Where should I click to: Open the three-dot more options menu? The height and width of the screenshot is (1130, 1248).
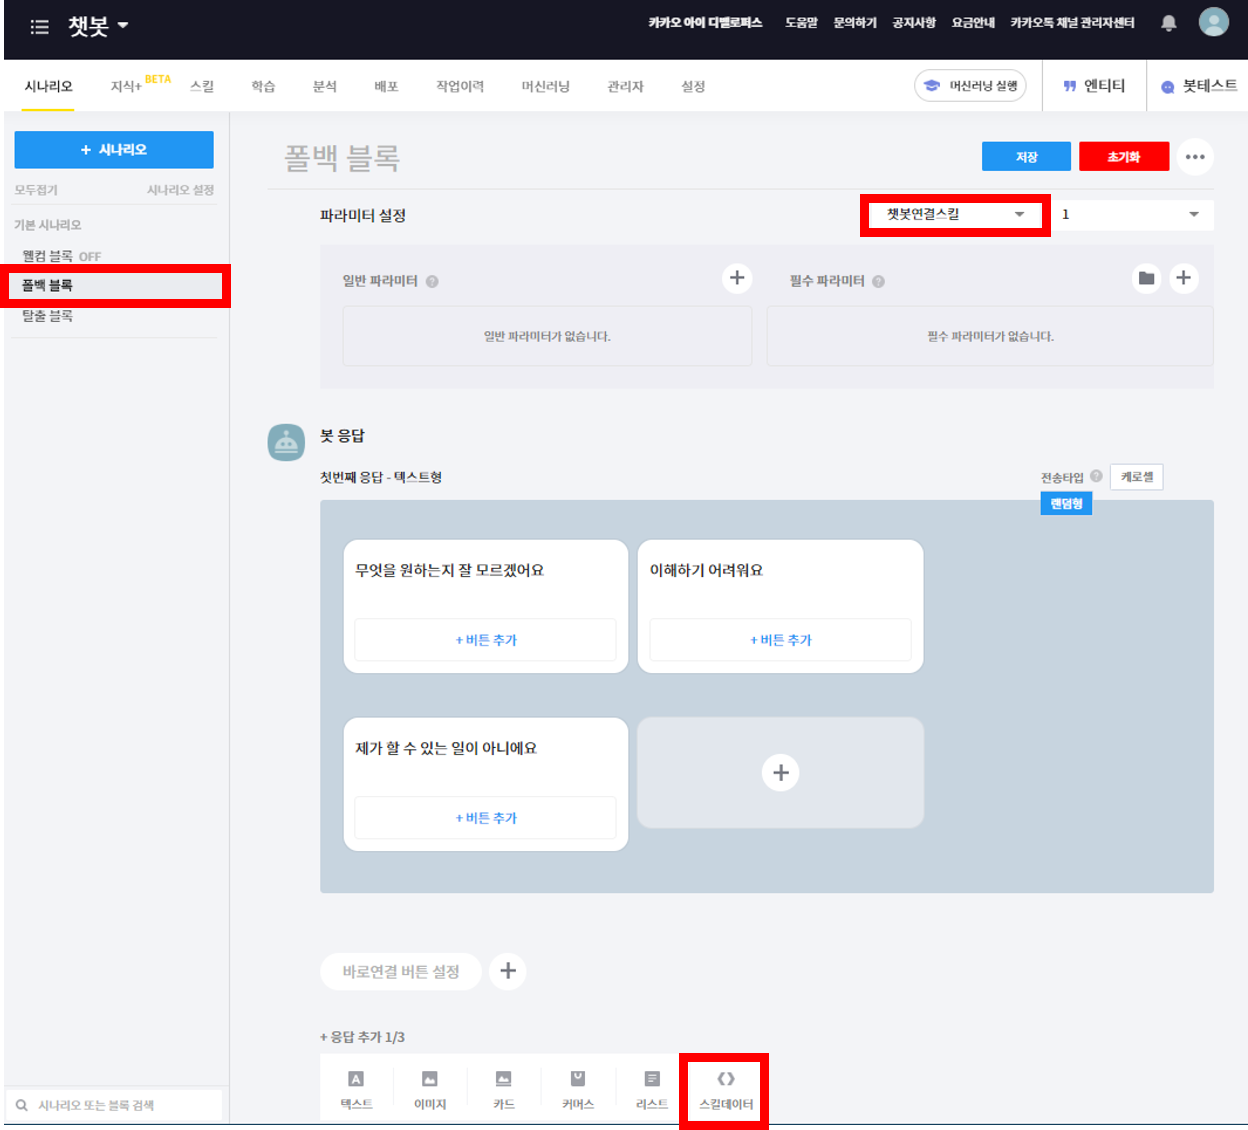click(x=1195, y=157)
